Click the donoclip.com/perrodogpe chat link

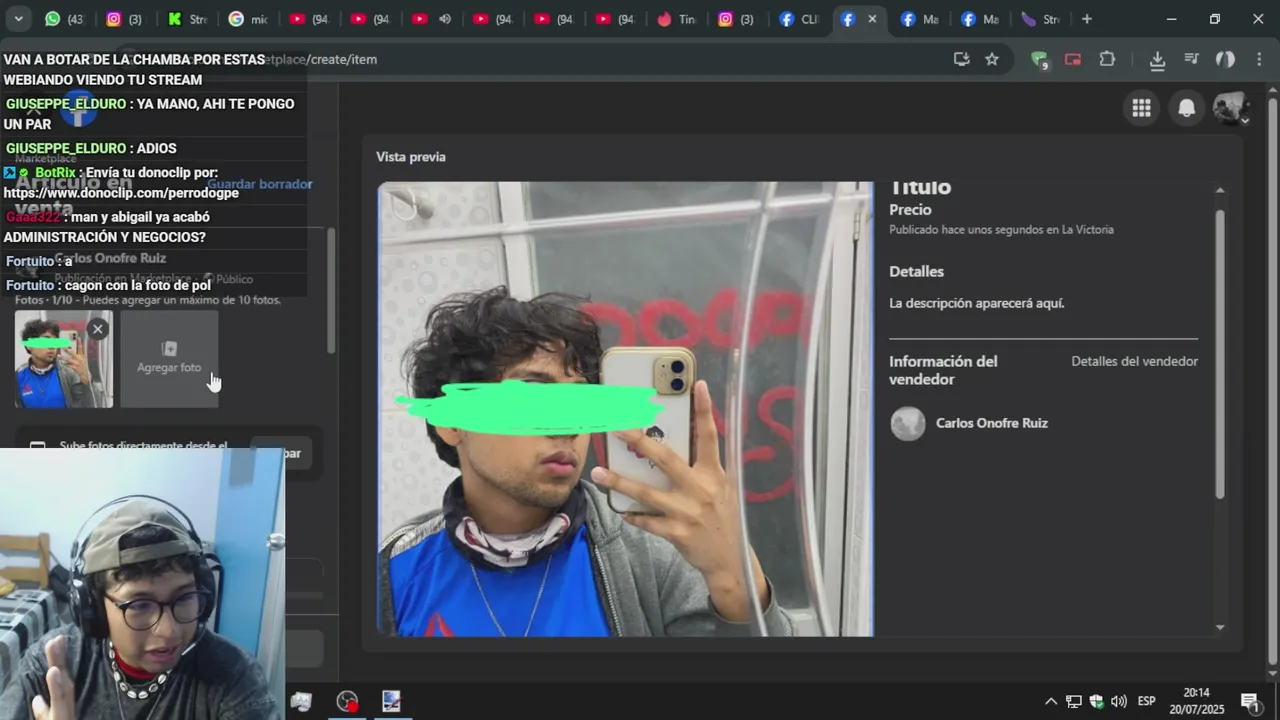121,193
